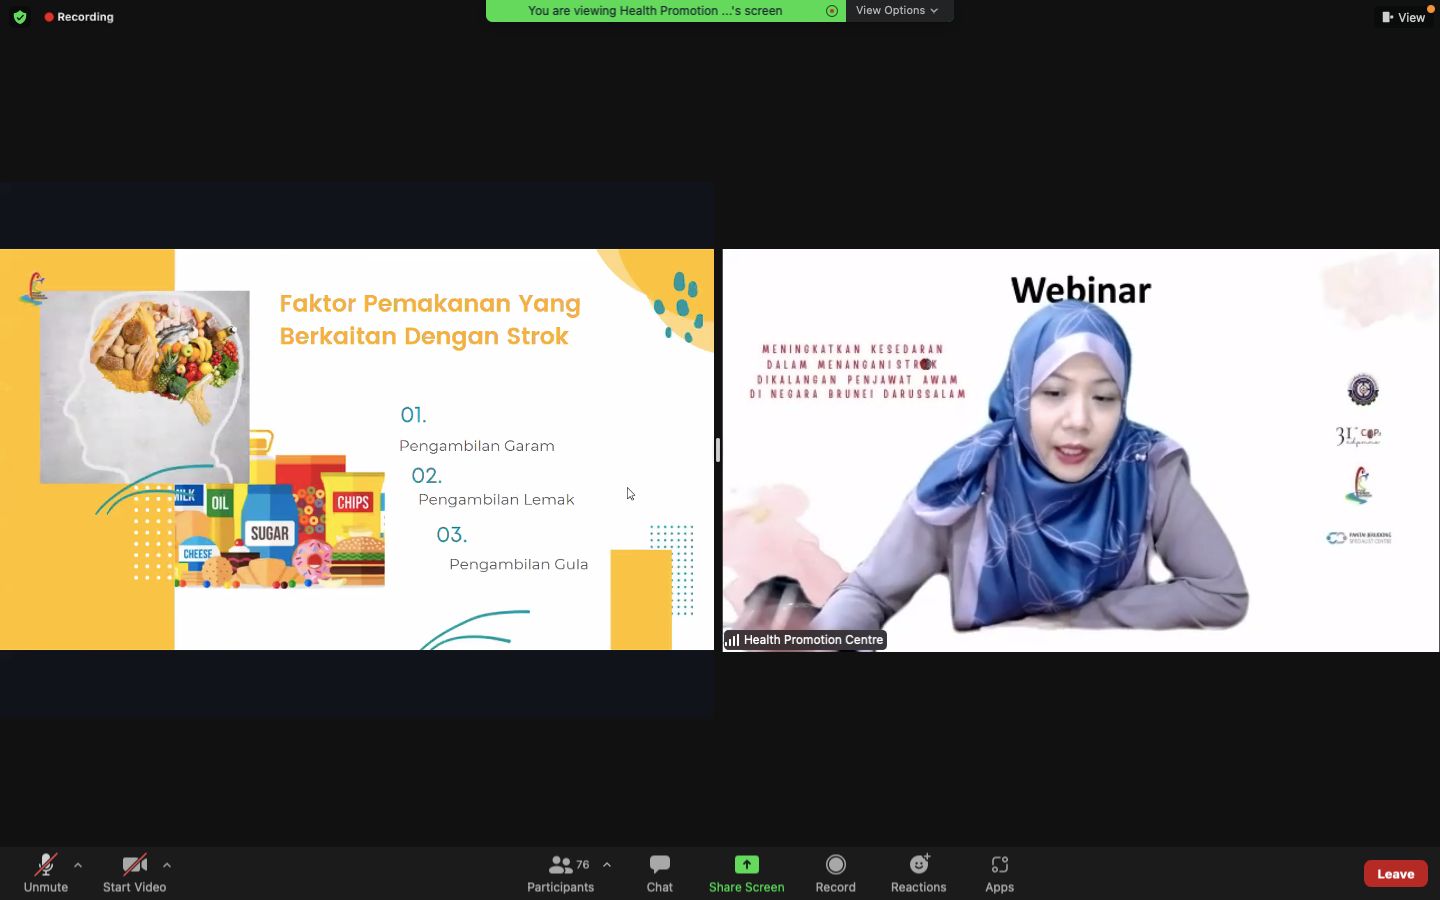Screen dimensions: 1440x900
Task: Click the Share Screen icon
Action: (746, 865)
